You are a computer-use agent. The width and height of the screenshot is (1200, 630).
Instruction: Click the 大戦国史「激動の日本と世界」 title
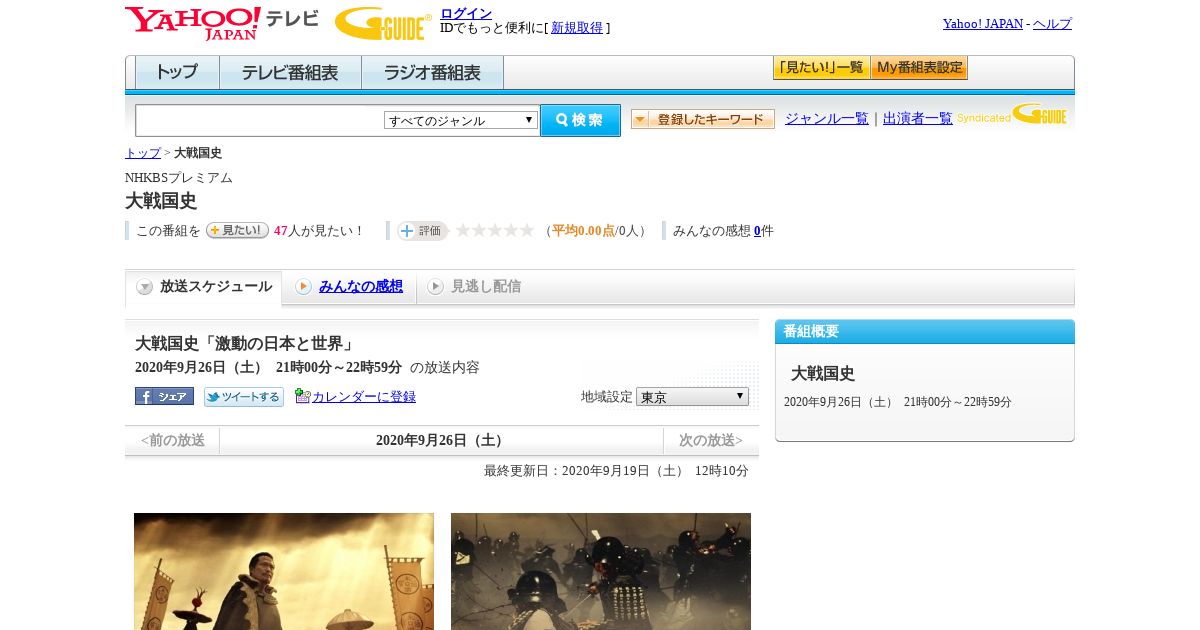point(245,343)
